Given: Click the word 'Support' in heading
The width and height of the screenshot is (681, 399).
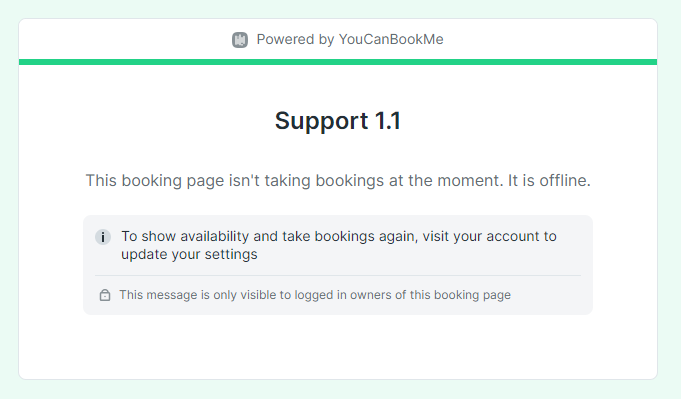Looking at the screenshot, I should tap(321, 121).
